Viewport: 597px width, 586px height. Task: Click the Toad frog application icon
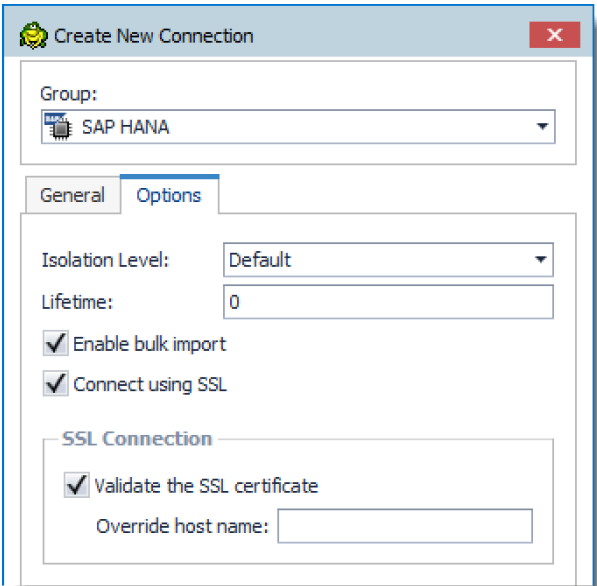coord(34,35)
